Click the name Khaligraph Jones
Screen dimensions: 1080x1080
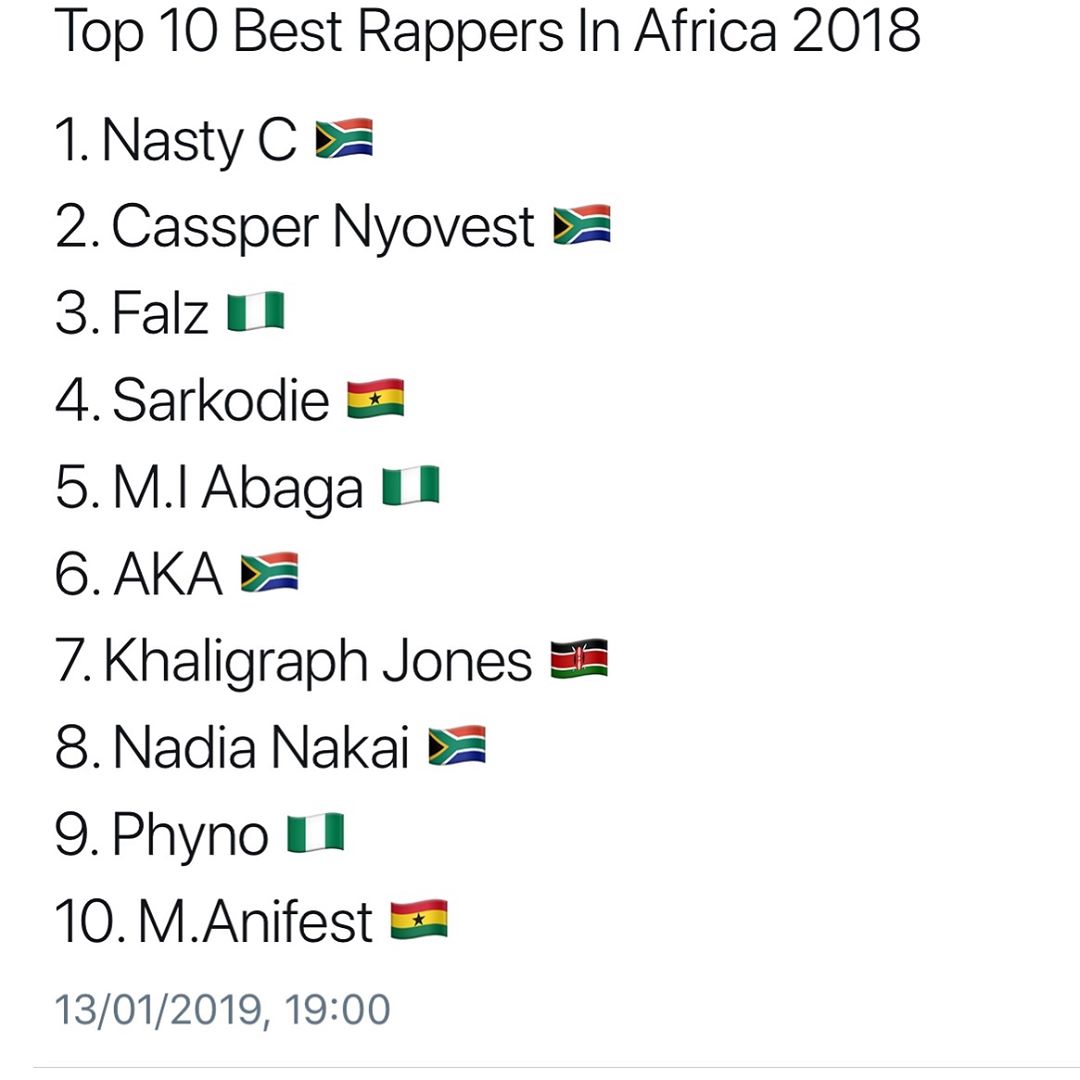pos(318,661)
